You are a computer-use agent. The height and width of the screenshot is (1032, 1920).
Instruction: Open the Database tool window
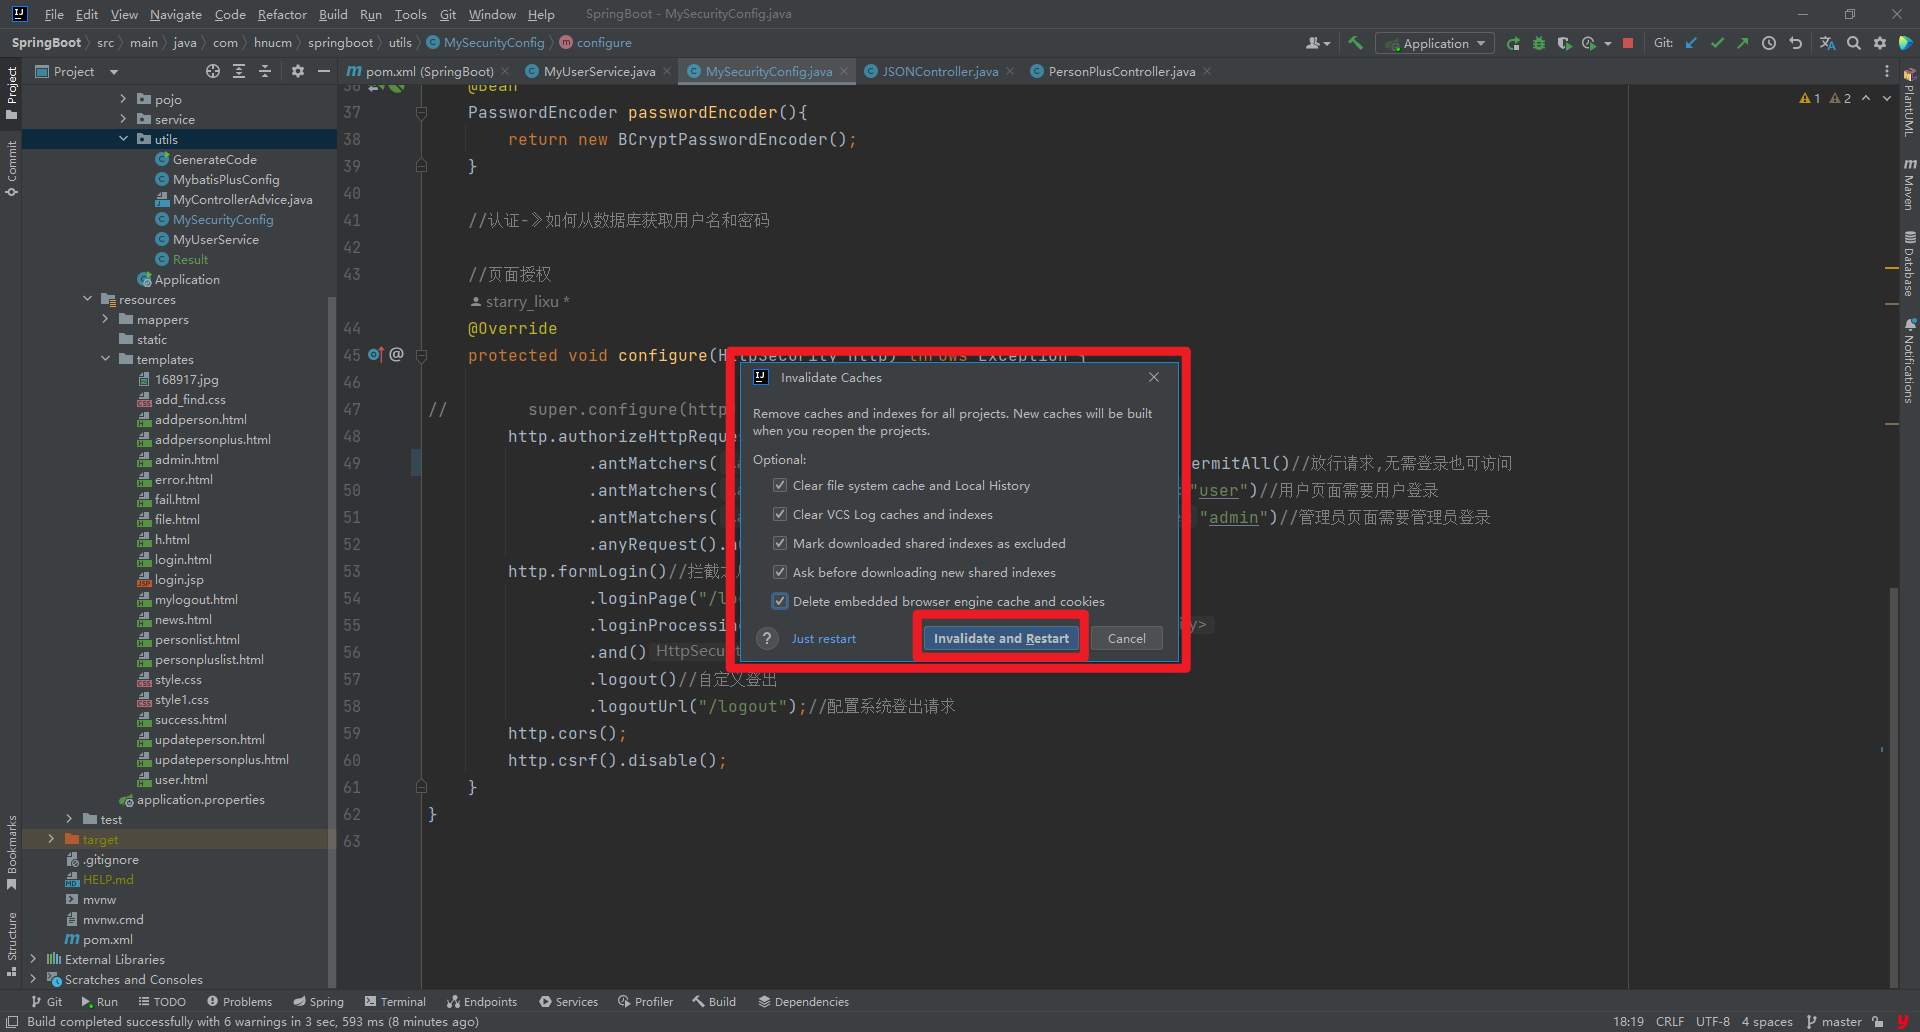pyautogui.click(x=1909, y=265)
